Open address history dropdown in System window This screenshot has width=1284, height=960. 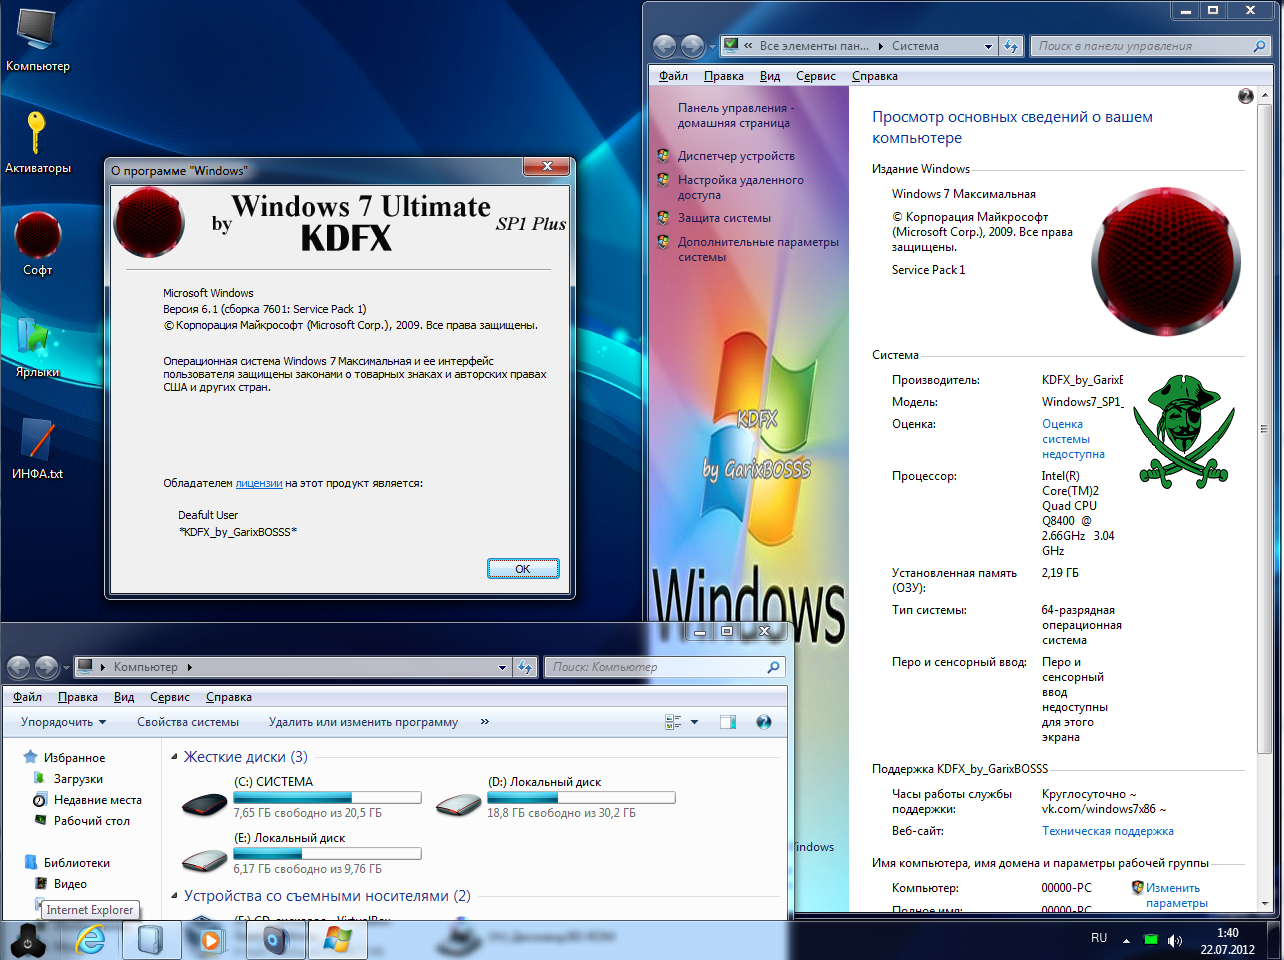pyautogui.click(x=988, y=46)
